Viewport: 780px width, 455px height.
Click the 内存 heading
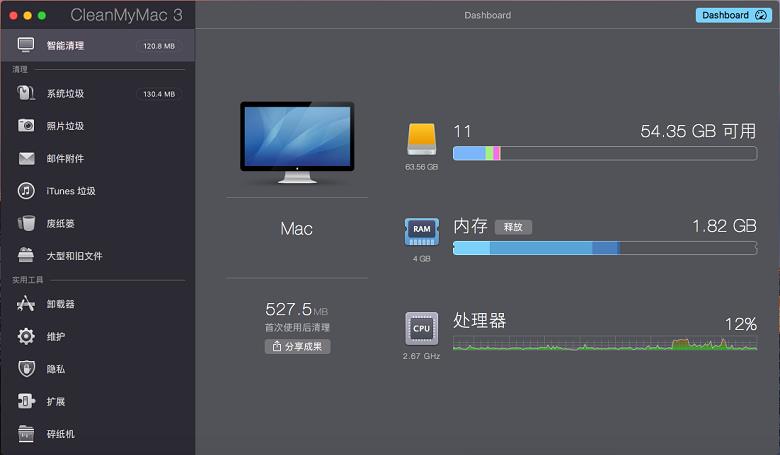[x=471, y=226]
